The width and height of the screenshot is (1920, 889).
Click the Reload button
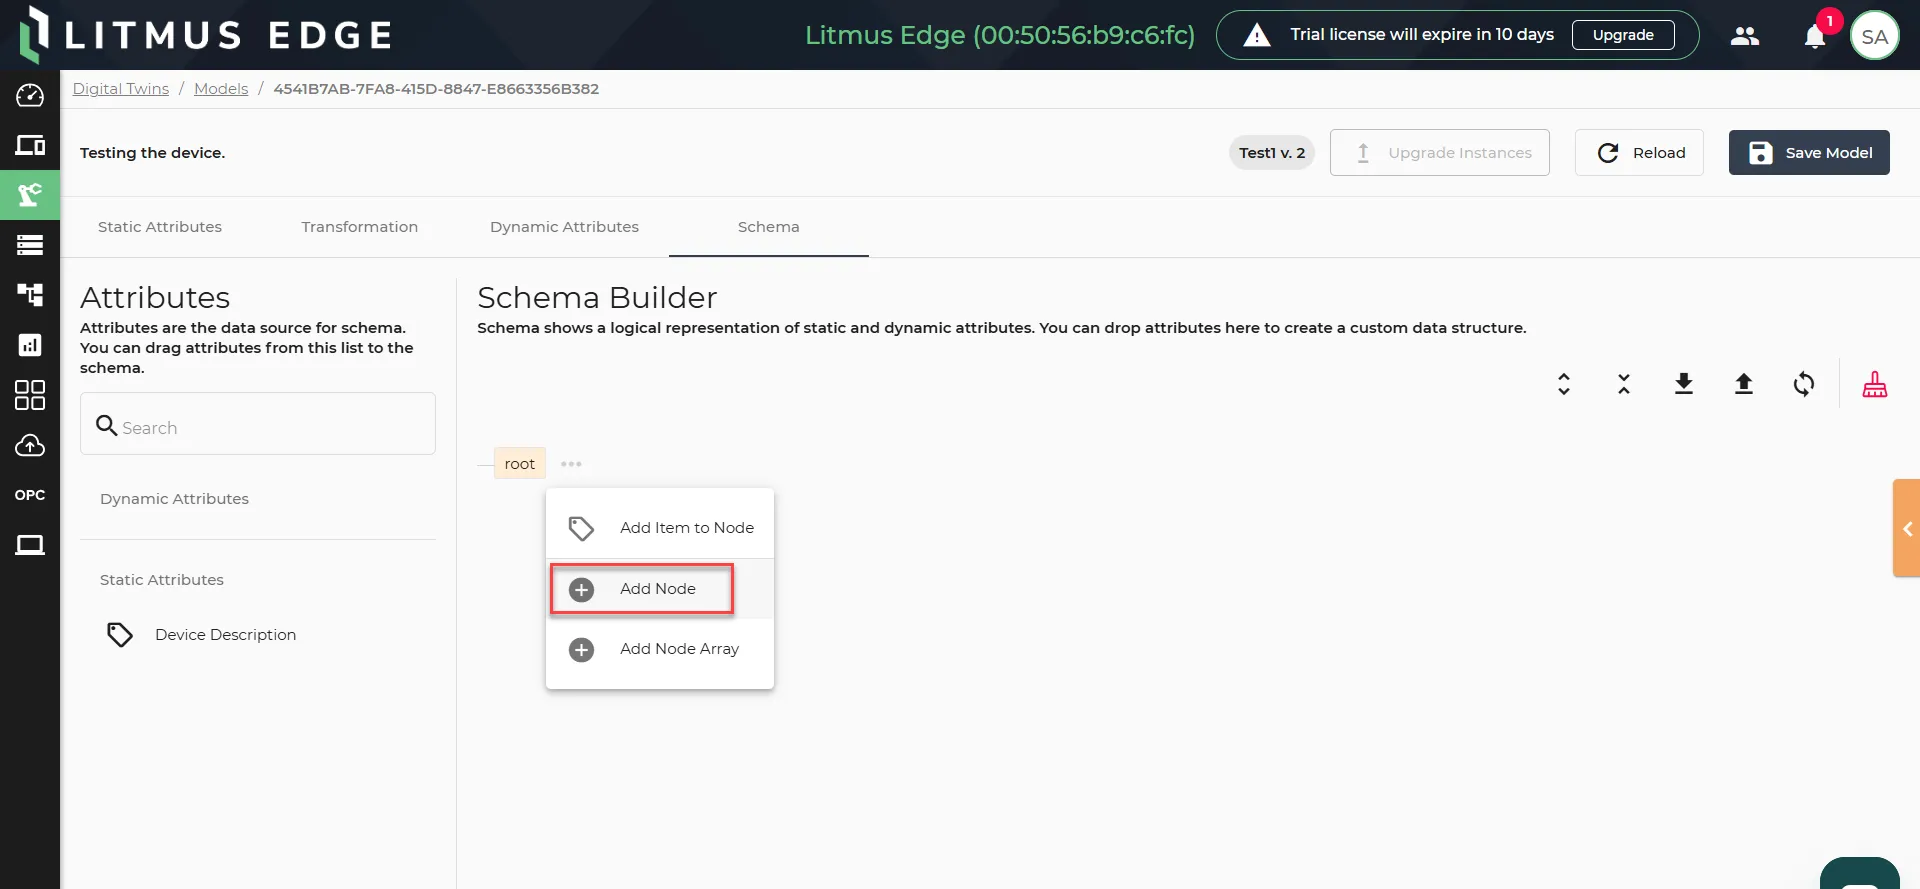click(1639, 153)
